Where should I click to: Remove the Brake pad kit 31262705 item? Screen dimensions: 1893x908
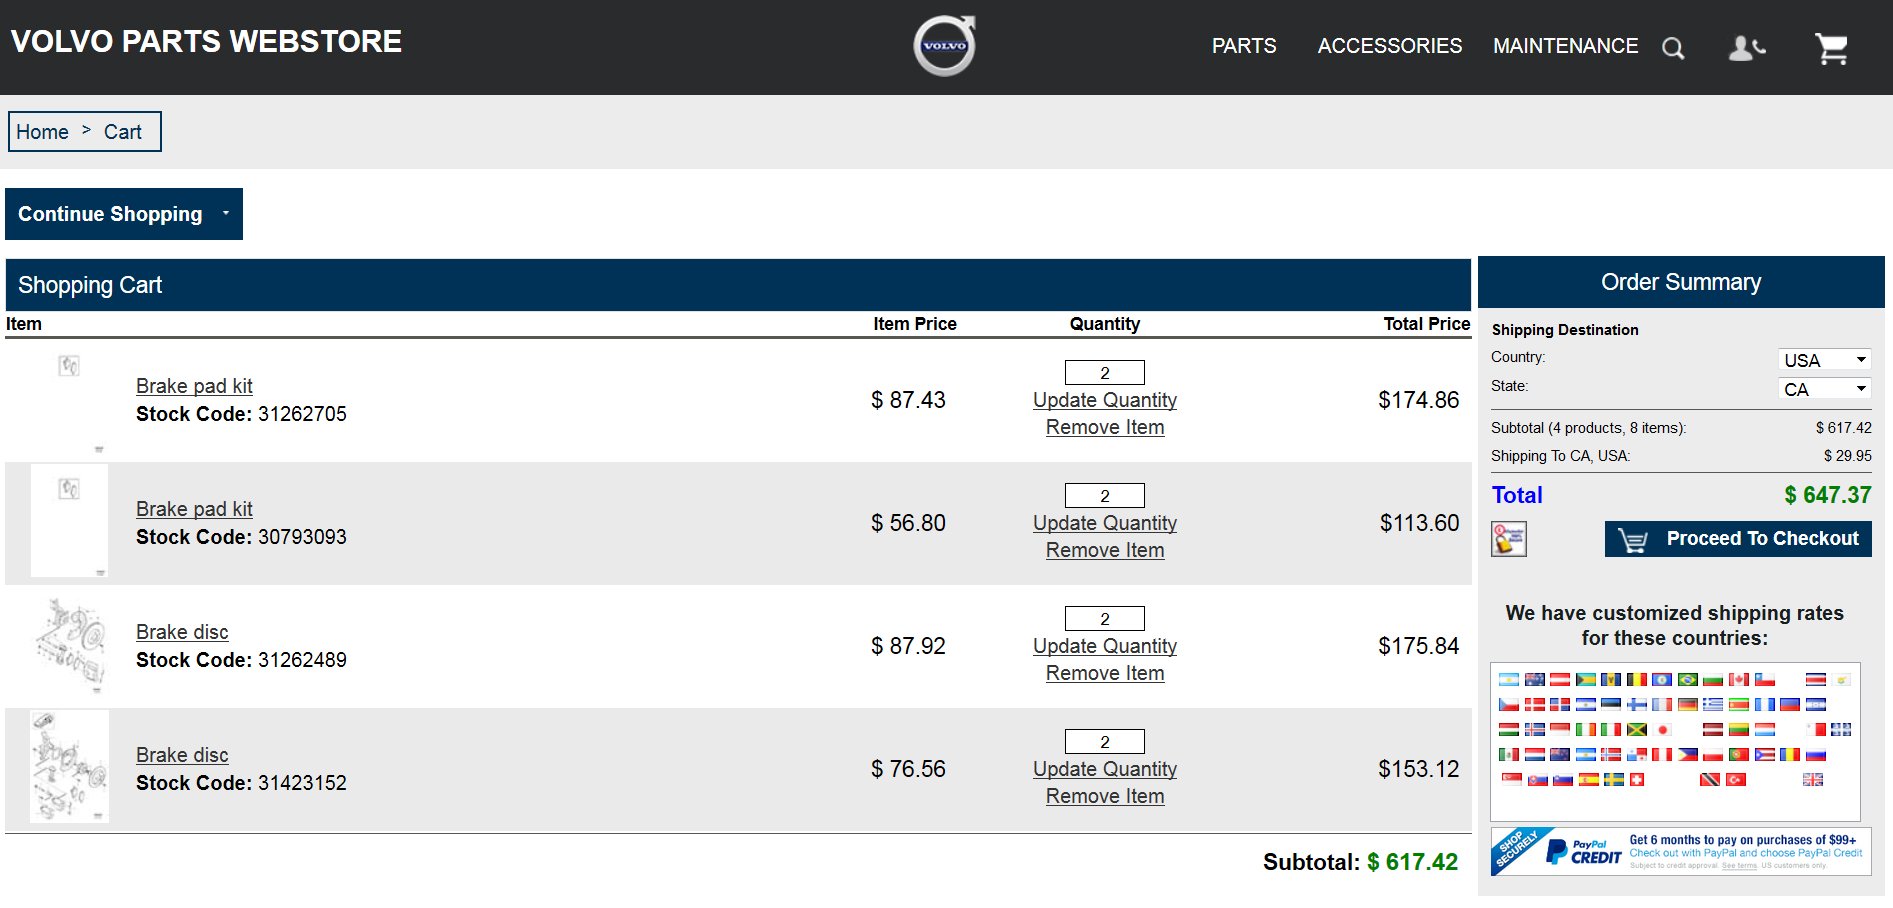(1104, 427)
